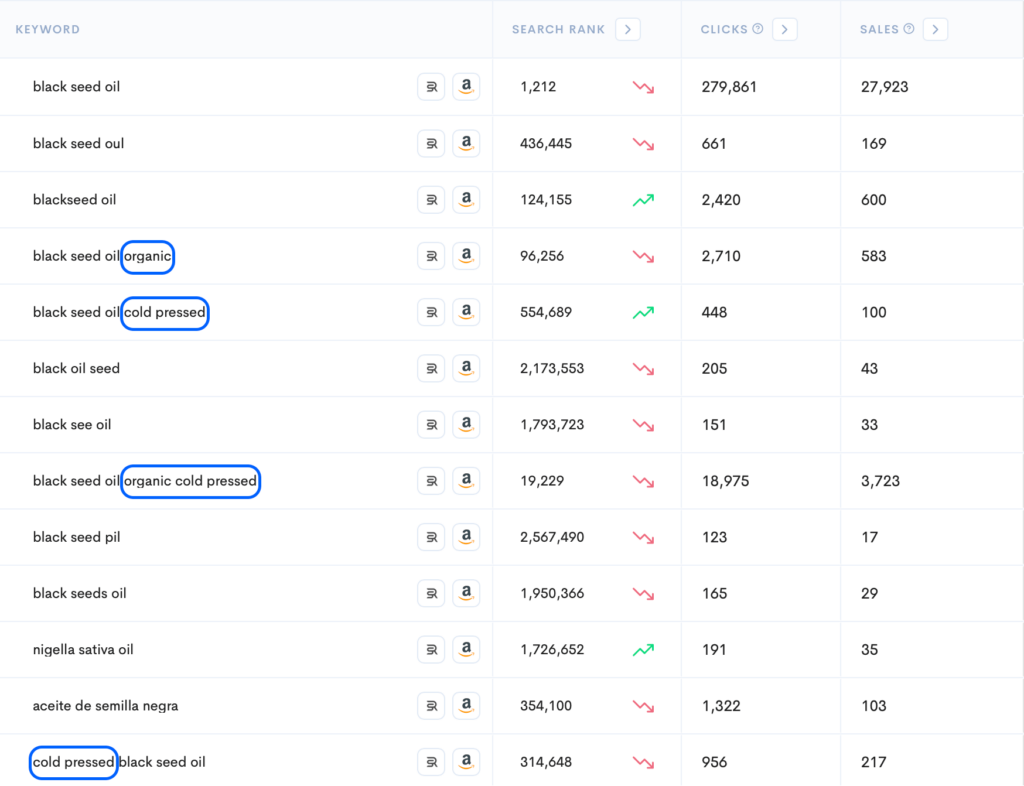Open Amazon icon for blackseed oil row

click(x=466, y=200)
